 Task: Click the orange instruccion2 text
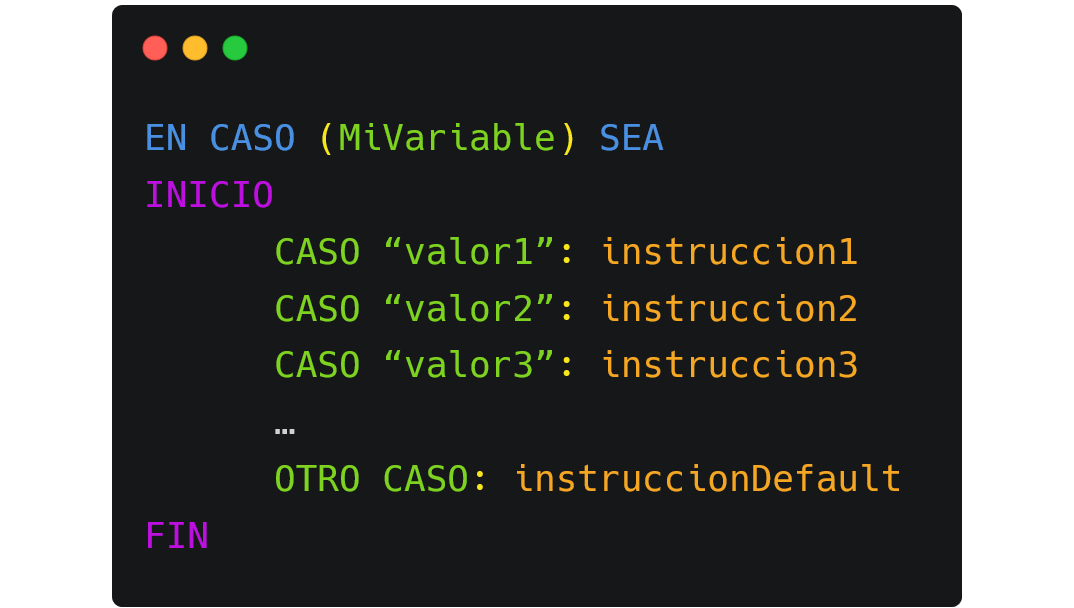point(729,309)
